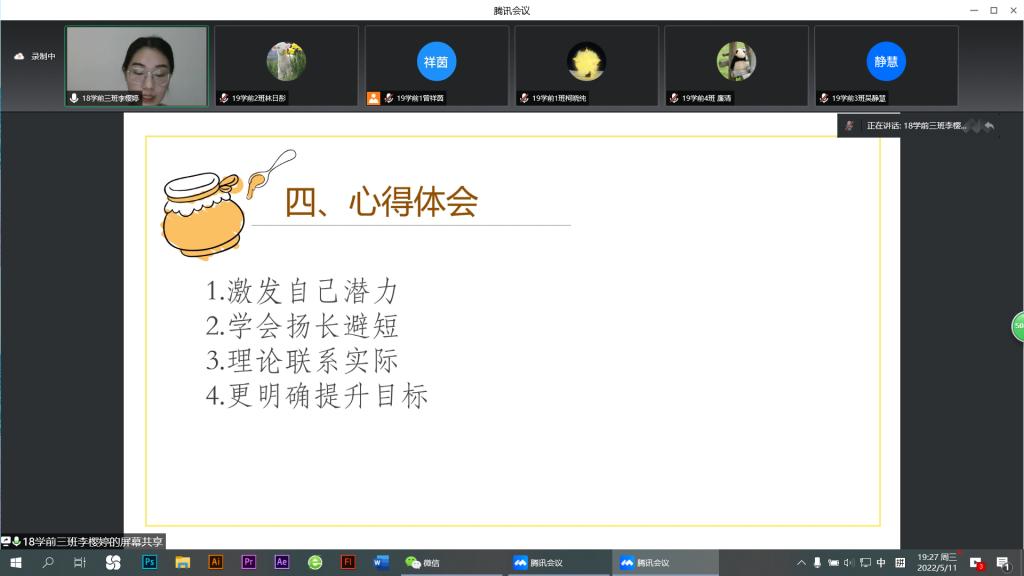Open File Explorer from the taskbar
The height and width of the screenshot is (576, 1024).
coord(183,562)
